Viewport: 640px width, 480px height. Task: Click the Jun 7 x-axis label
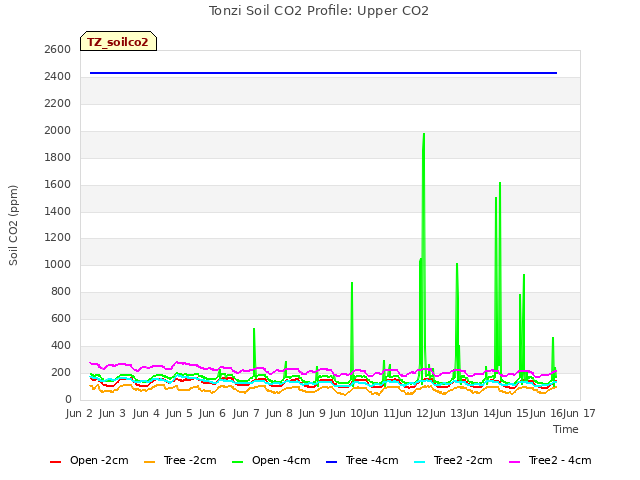click(x=246, y=413)
